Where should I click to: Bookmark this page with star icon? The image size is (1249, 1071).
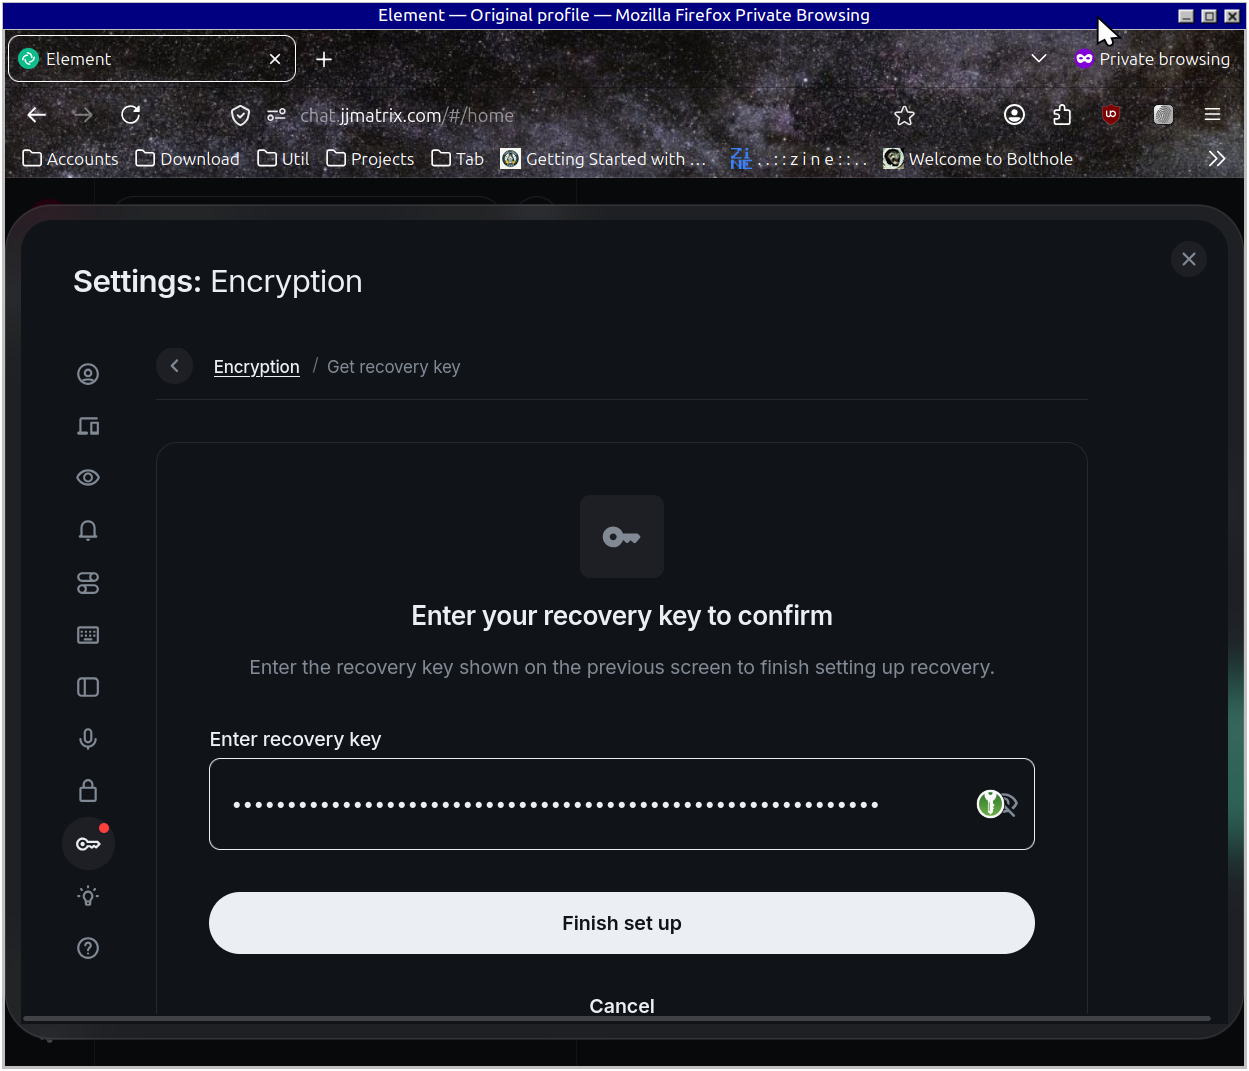(905, 115)
